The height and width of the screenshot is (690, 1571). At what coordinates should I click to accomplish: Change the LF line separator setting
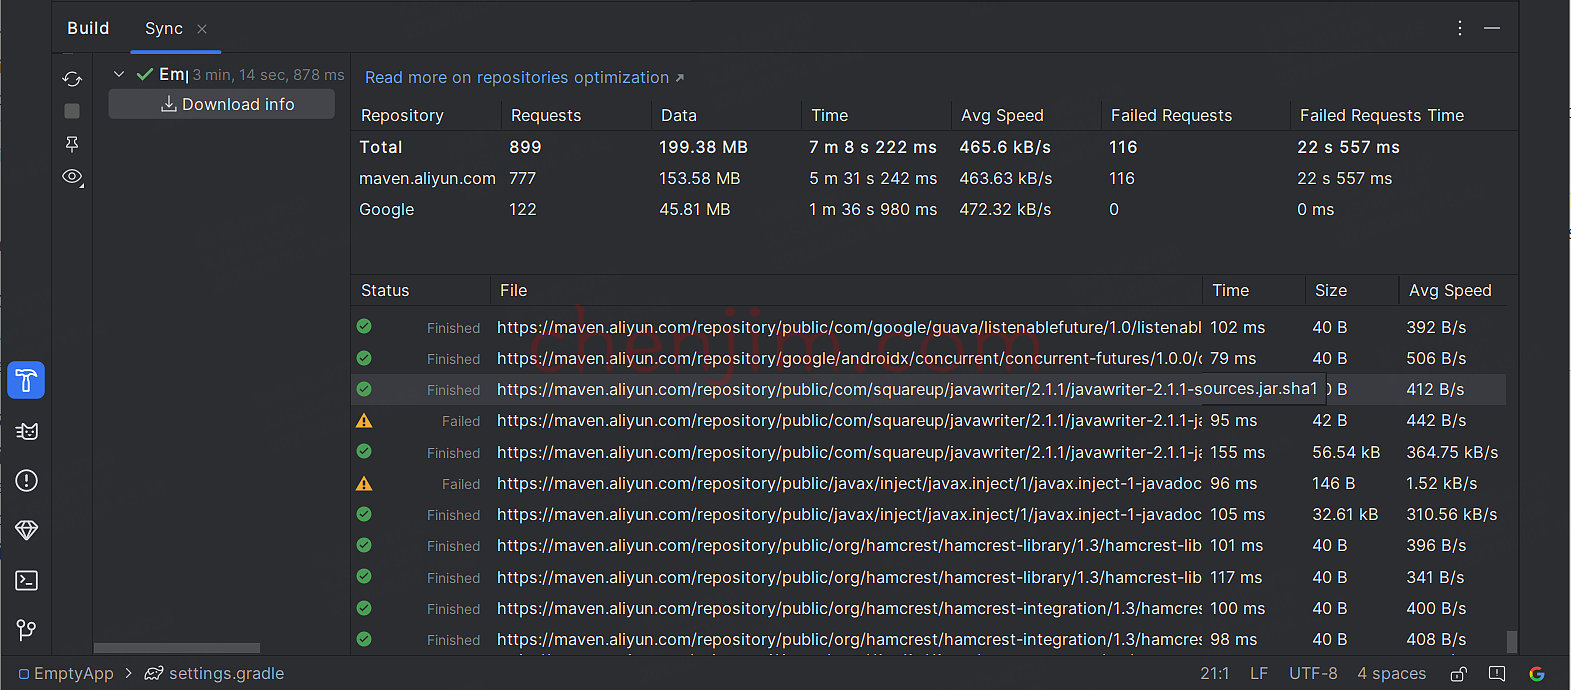(1259, 674)
